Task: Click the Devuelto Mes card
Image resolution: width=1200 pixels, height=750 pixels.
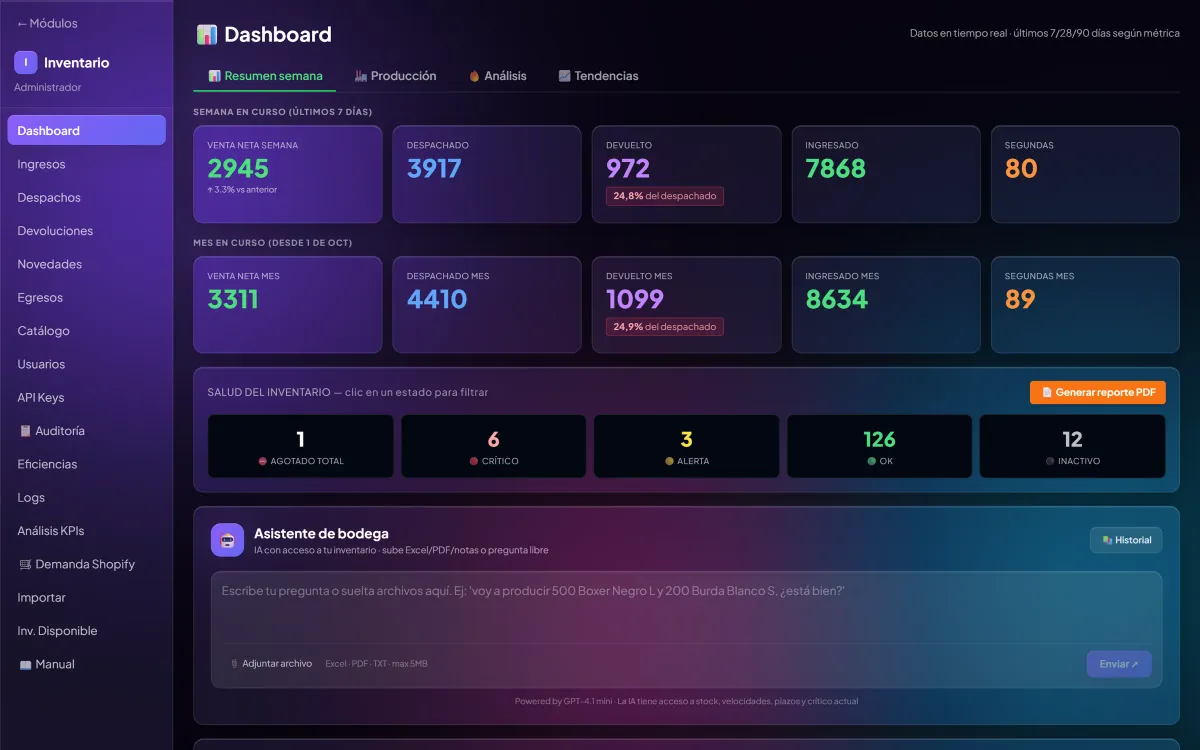Action: point(687,305)
